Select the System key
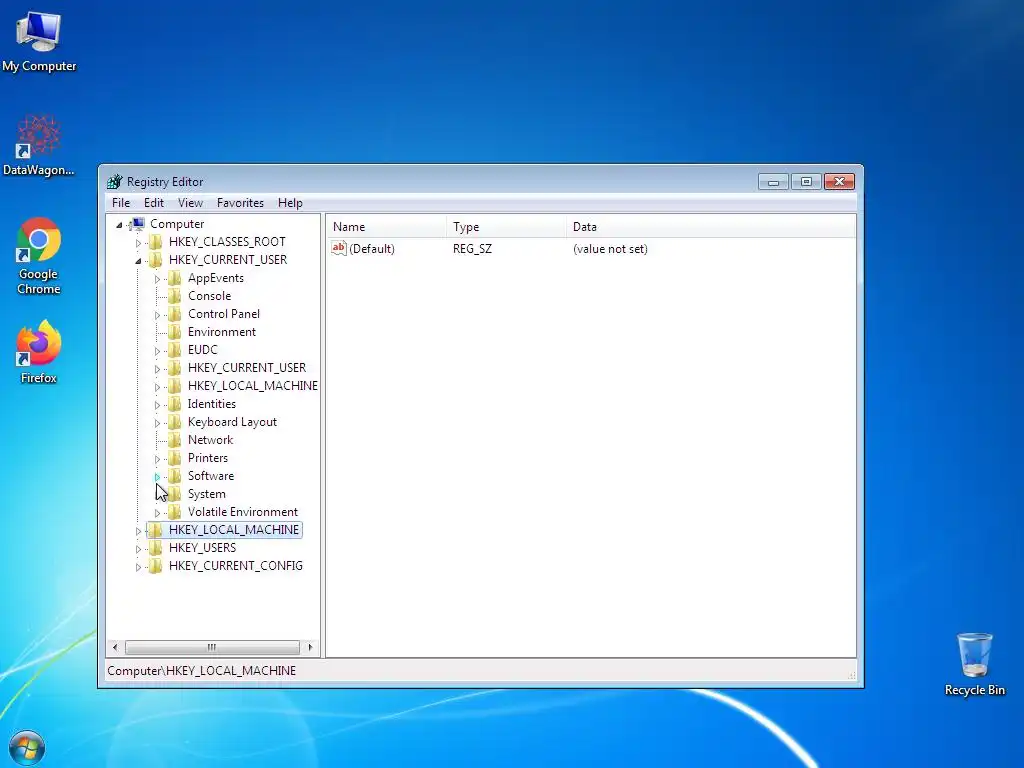 [206, 494]
